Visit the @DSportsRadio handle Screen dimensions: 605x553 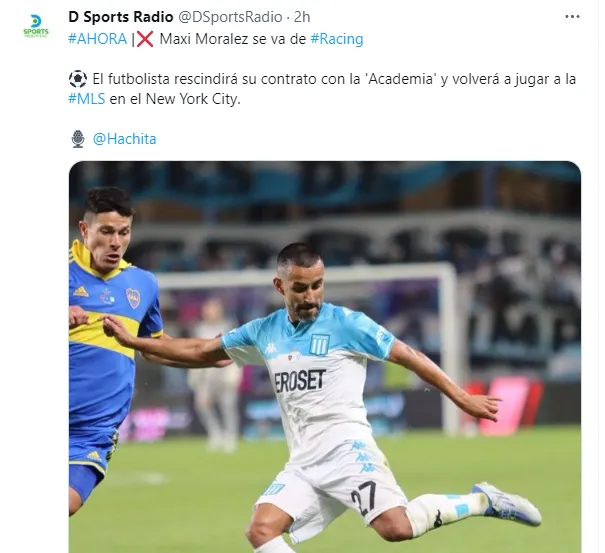[230, 17]
